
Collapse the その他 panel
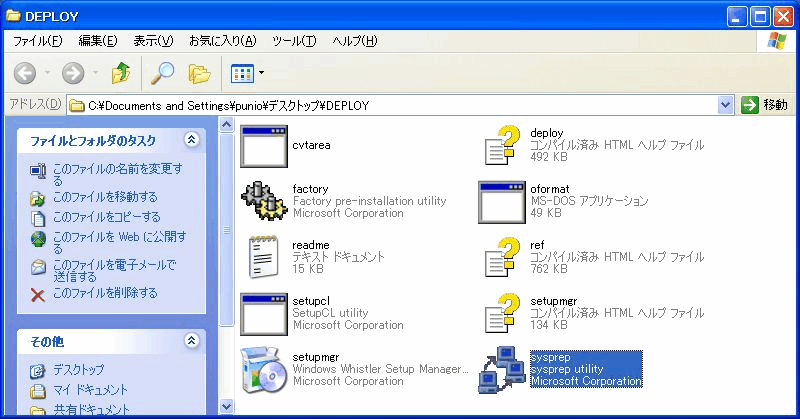(x=191, y=341)
